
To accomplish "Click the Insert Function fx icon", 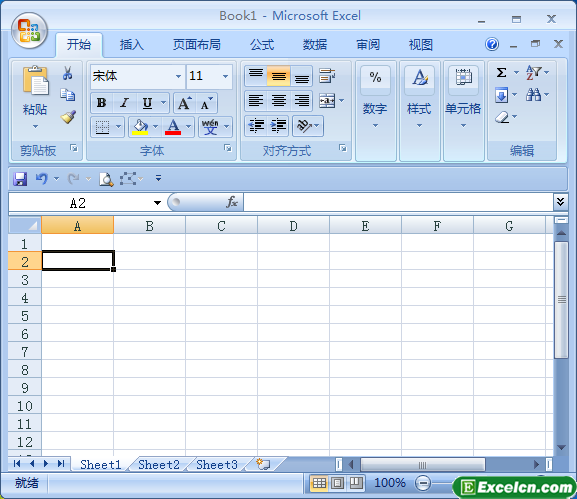I will (232, 202).
